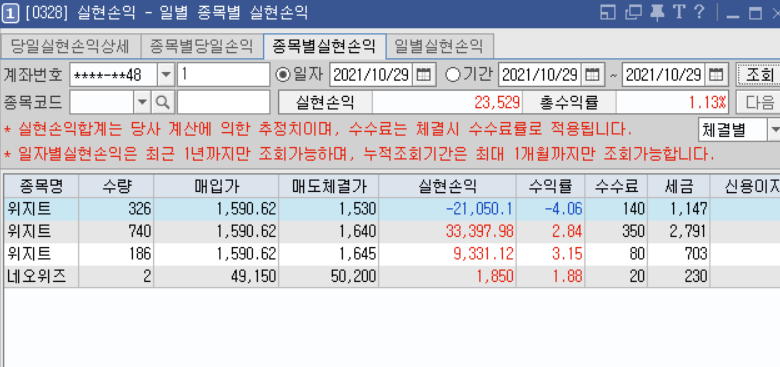Click the 49,150 purchase price cell

click(216, 276)
